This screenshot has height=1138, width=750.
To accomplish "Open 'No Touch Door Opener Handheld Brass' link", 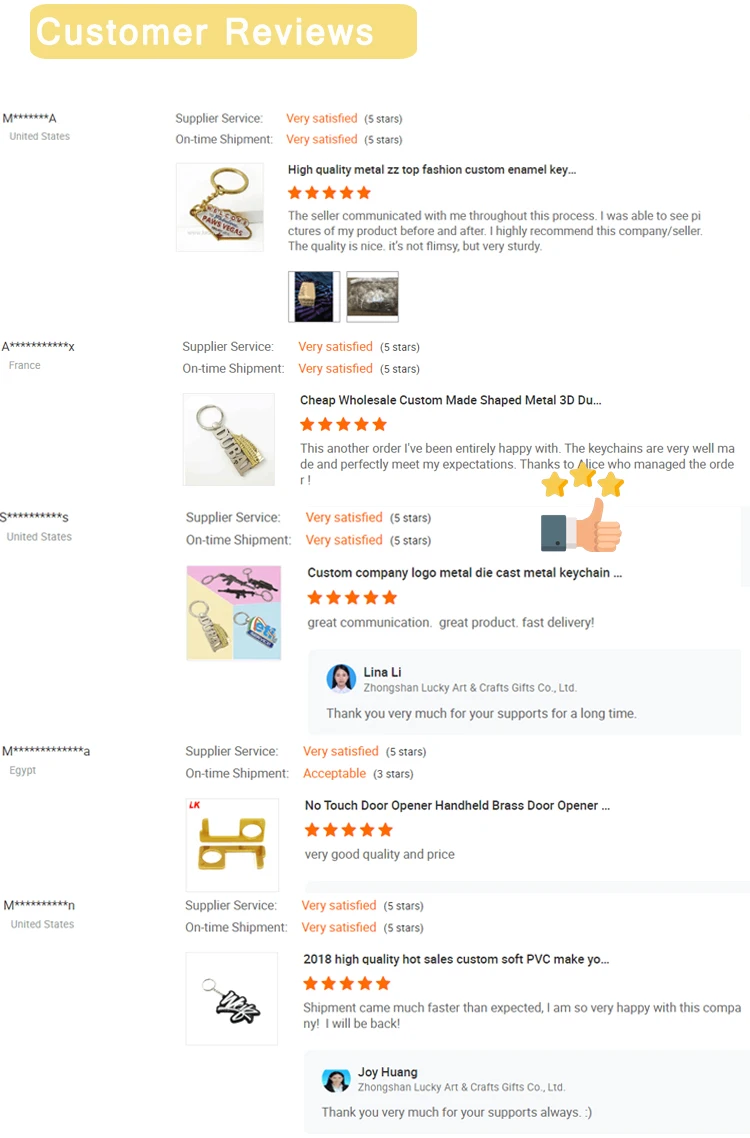I will 457,805.
